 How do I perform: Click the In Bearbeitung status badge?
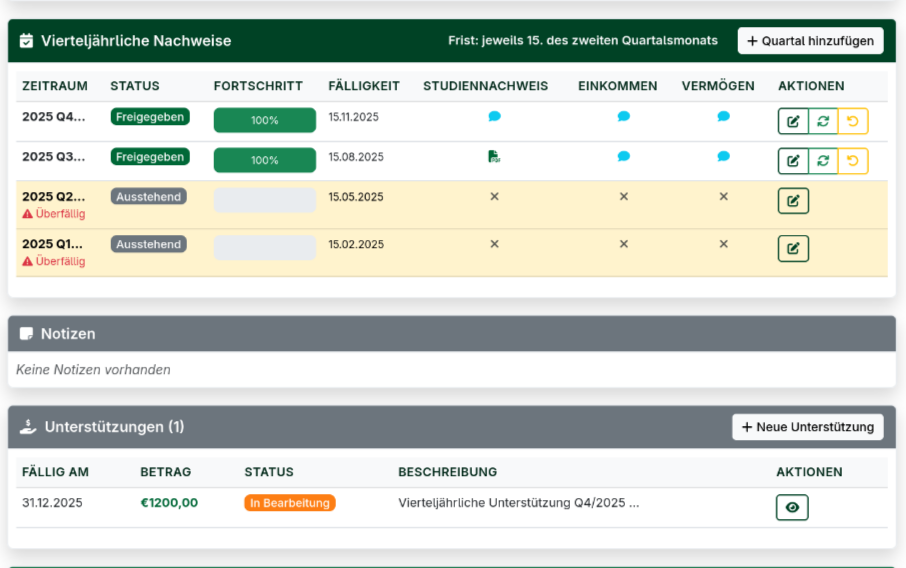pos(290,503)
